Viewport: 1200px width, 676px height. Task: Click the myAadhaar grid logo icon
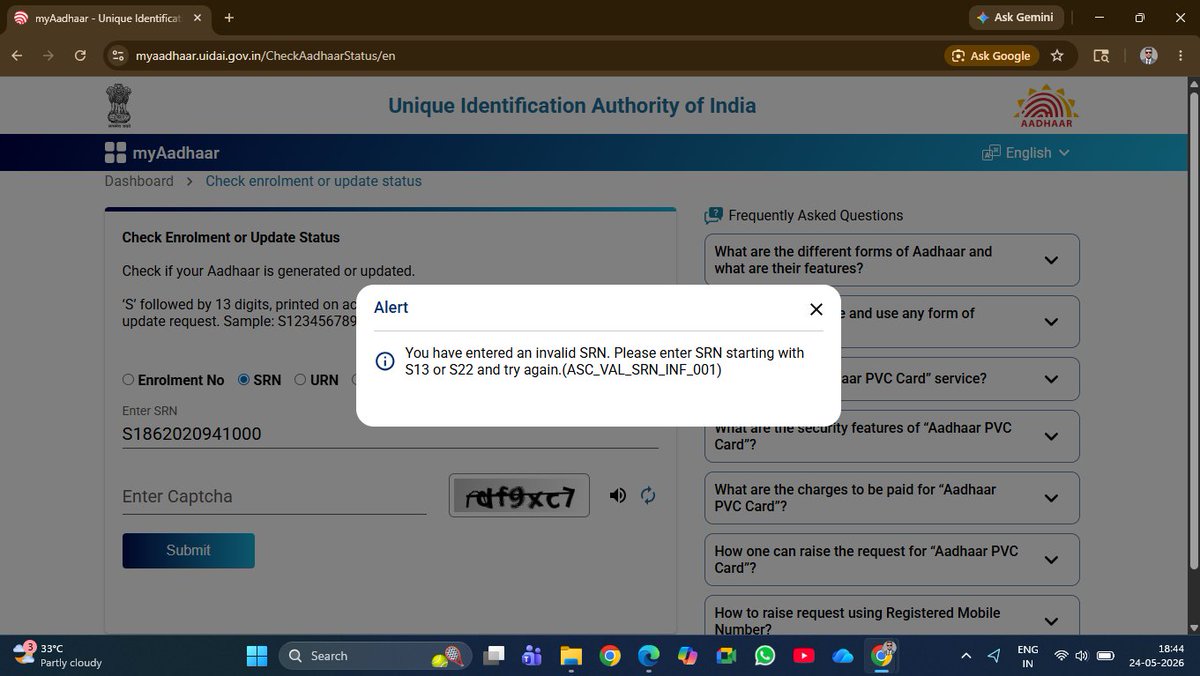point(115,153)
